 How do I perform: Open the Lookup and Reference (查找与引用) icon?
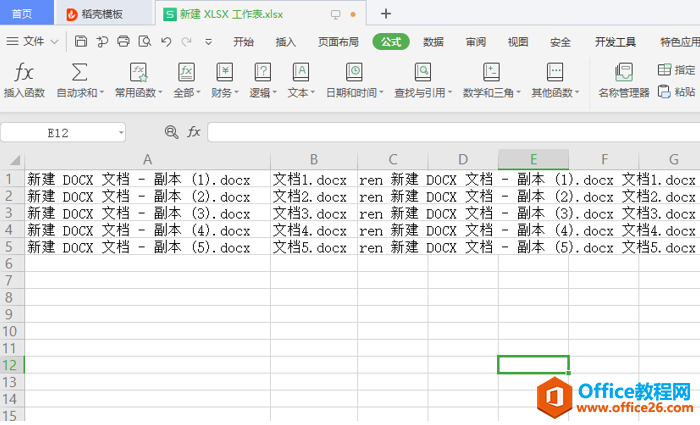423,72
